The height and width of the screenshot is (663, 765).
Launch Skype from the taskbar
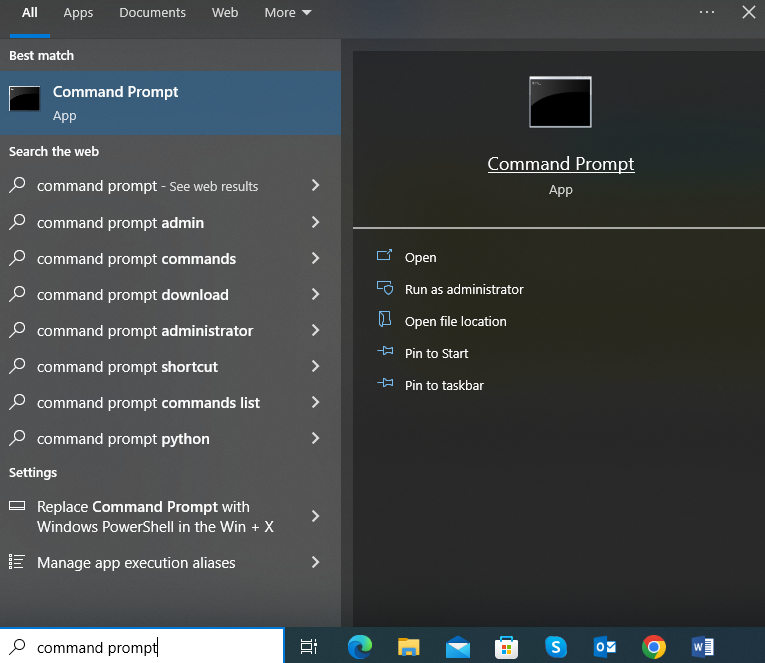556,647
